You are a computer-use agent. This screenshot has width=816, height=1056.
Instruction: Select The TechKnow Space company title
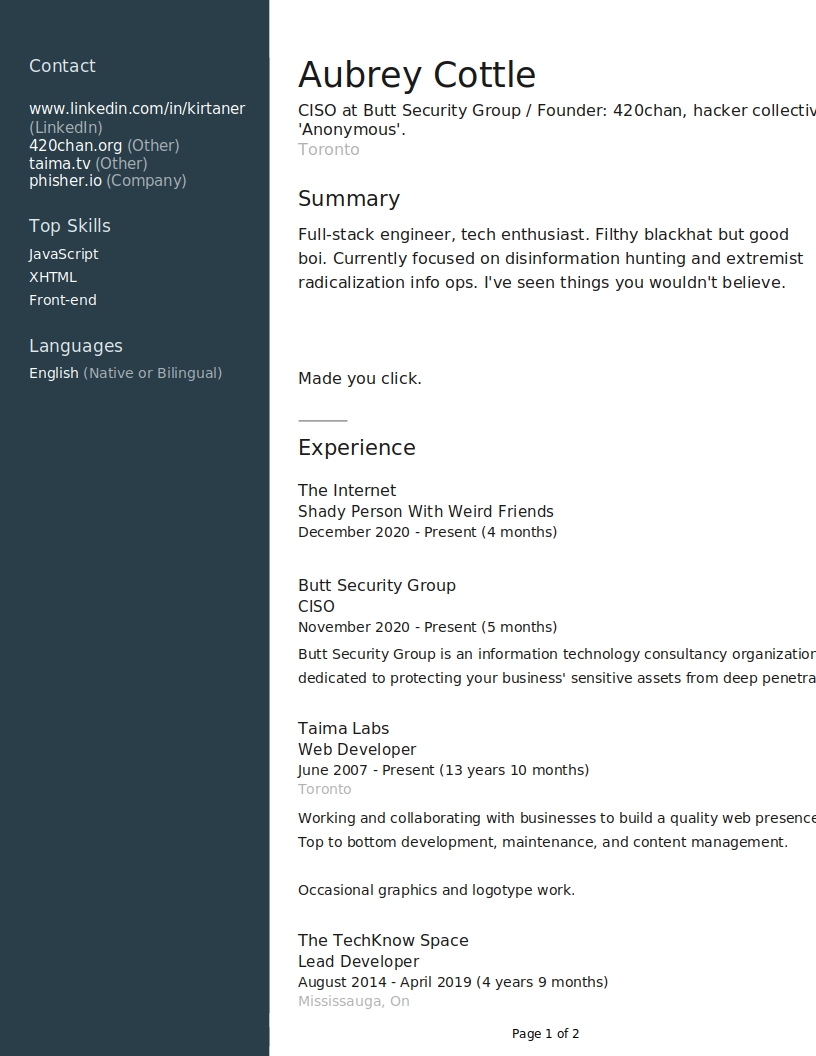tap(383, 941)
